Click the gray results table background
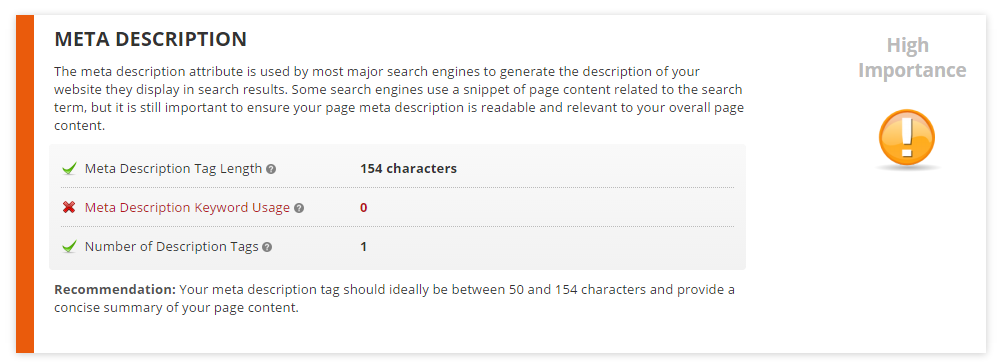1000x363 pixels. pos(397,207)
